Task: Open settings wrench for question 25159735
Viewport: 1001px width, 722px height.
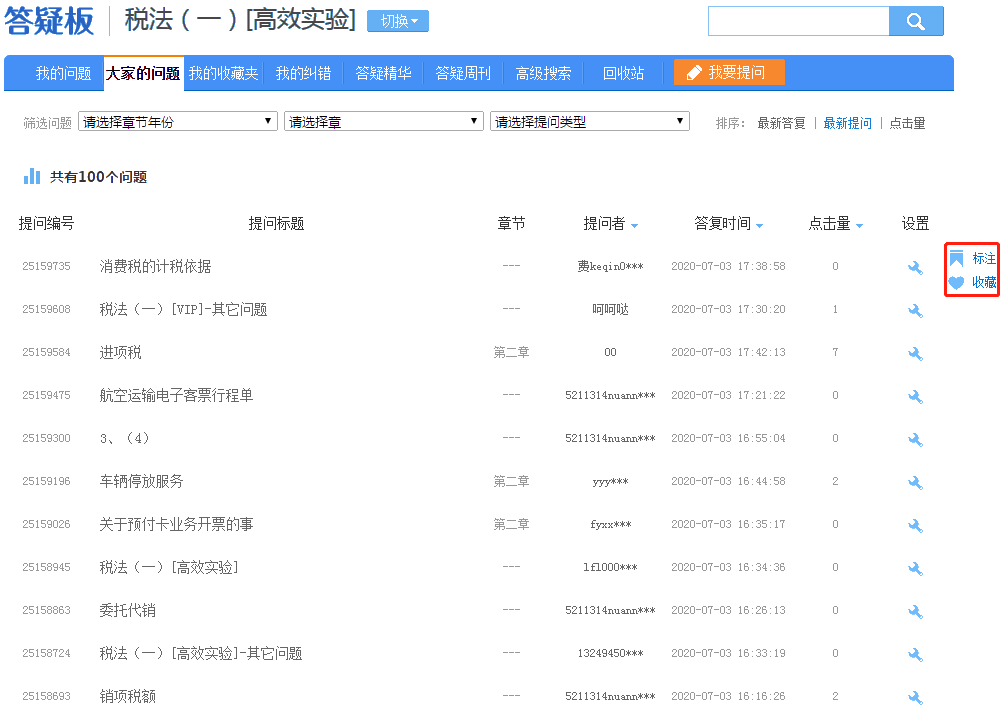Action: coord(915,267)
